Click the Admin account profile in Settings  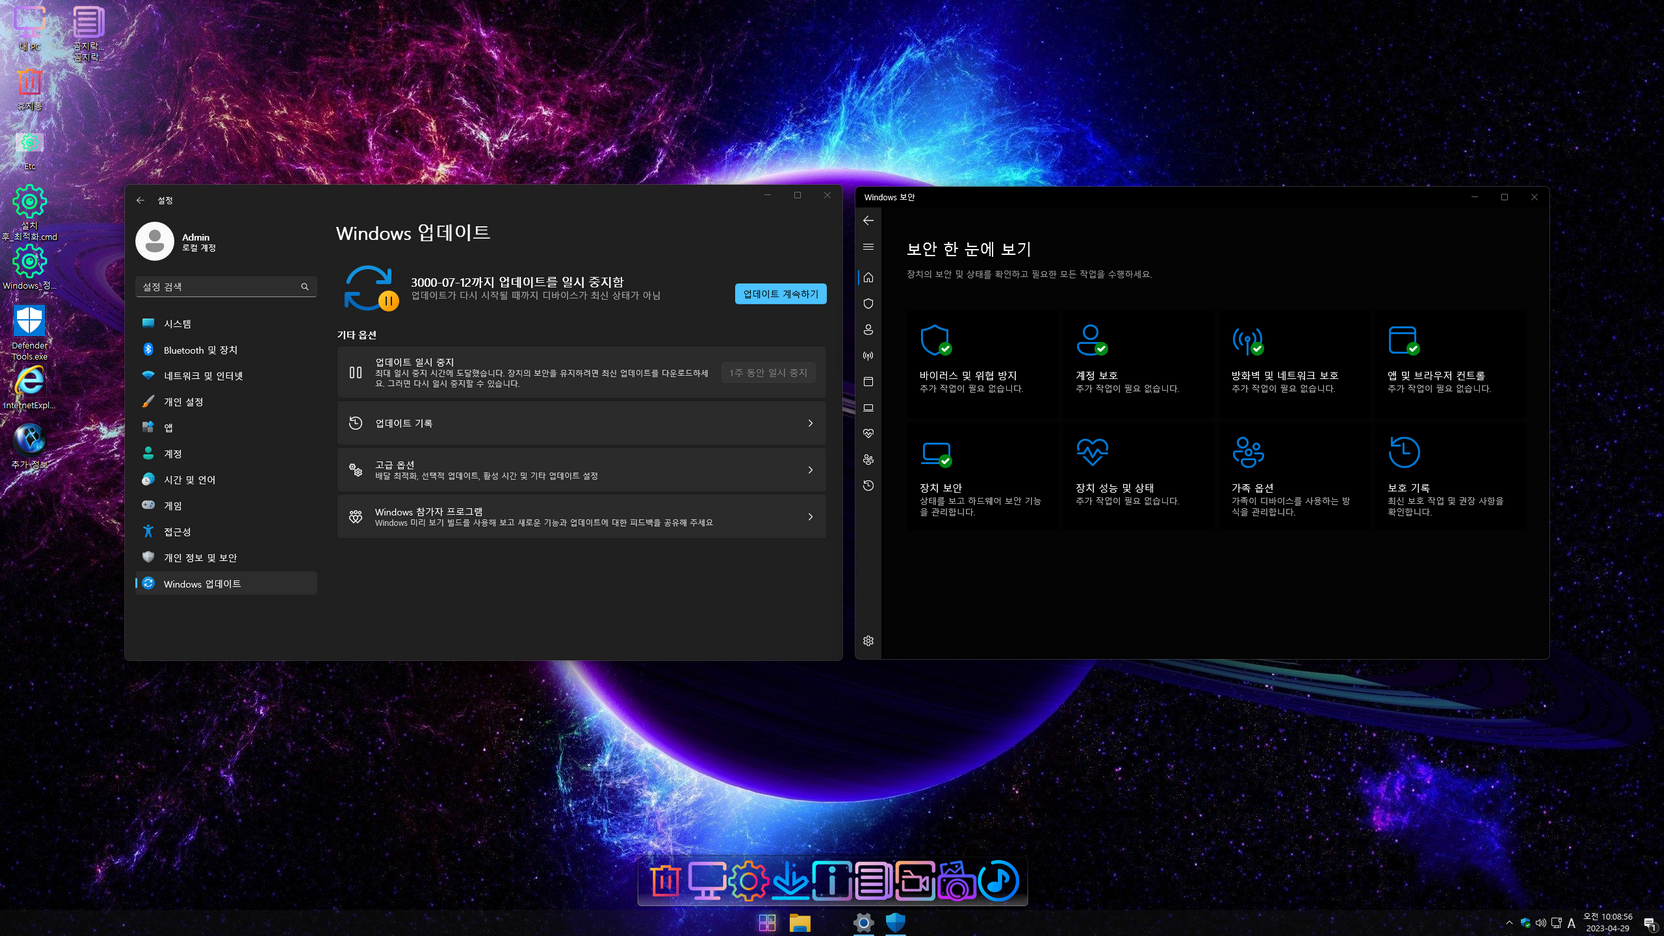click(x=178, y=241)
